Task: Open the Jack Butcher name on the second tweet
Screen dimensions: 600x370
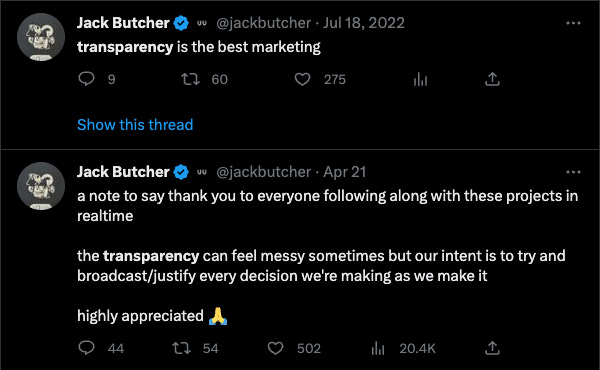Action: click(x=123, y=172)
